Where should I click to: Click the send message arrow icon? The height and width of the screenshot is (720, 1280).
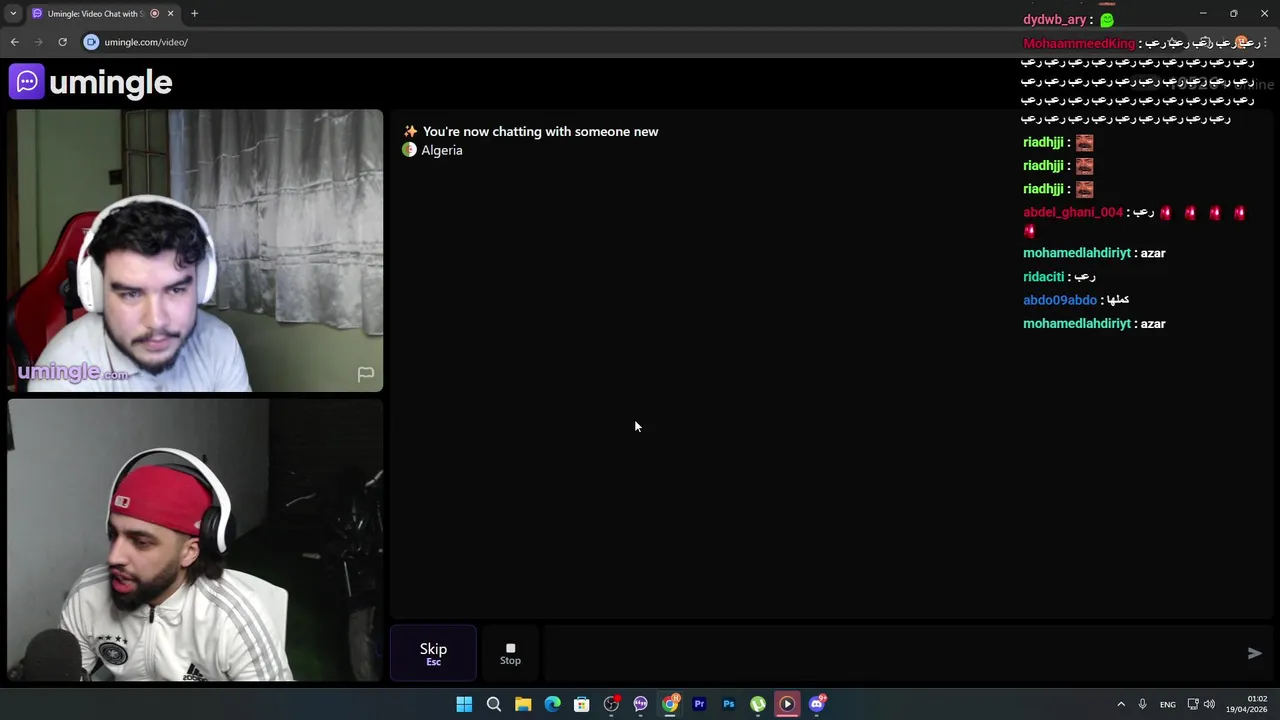tap(1254, 653)
